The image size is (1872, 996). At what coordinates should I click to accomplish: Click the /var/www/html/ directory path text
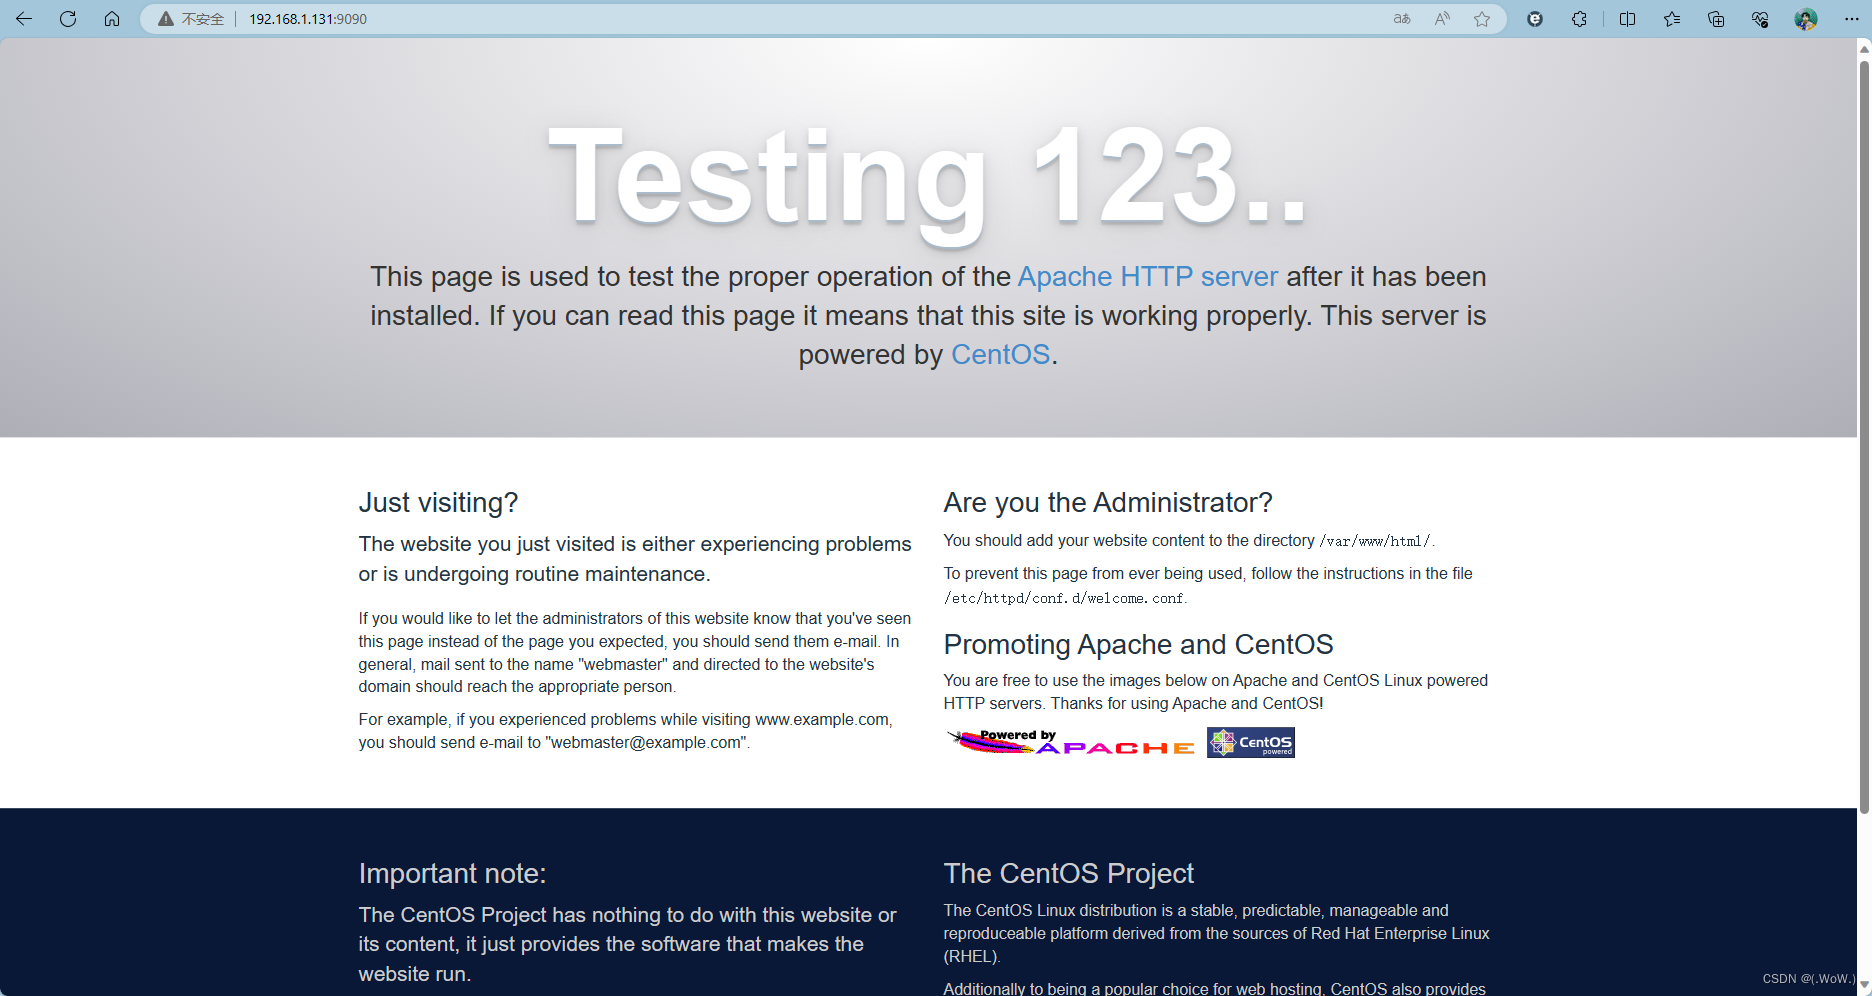(x=1374, y=541)
